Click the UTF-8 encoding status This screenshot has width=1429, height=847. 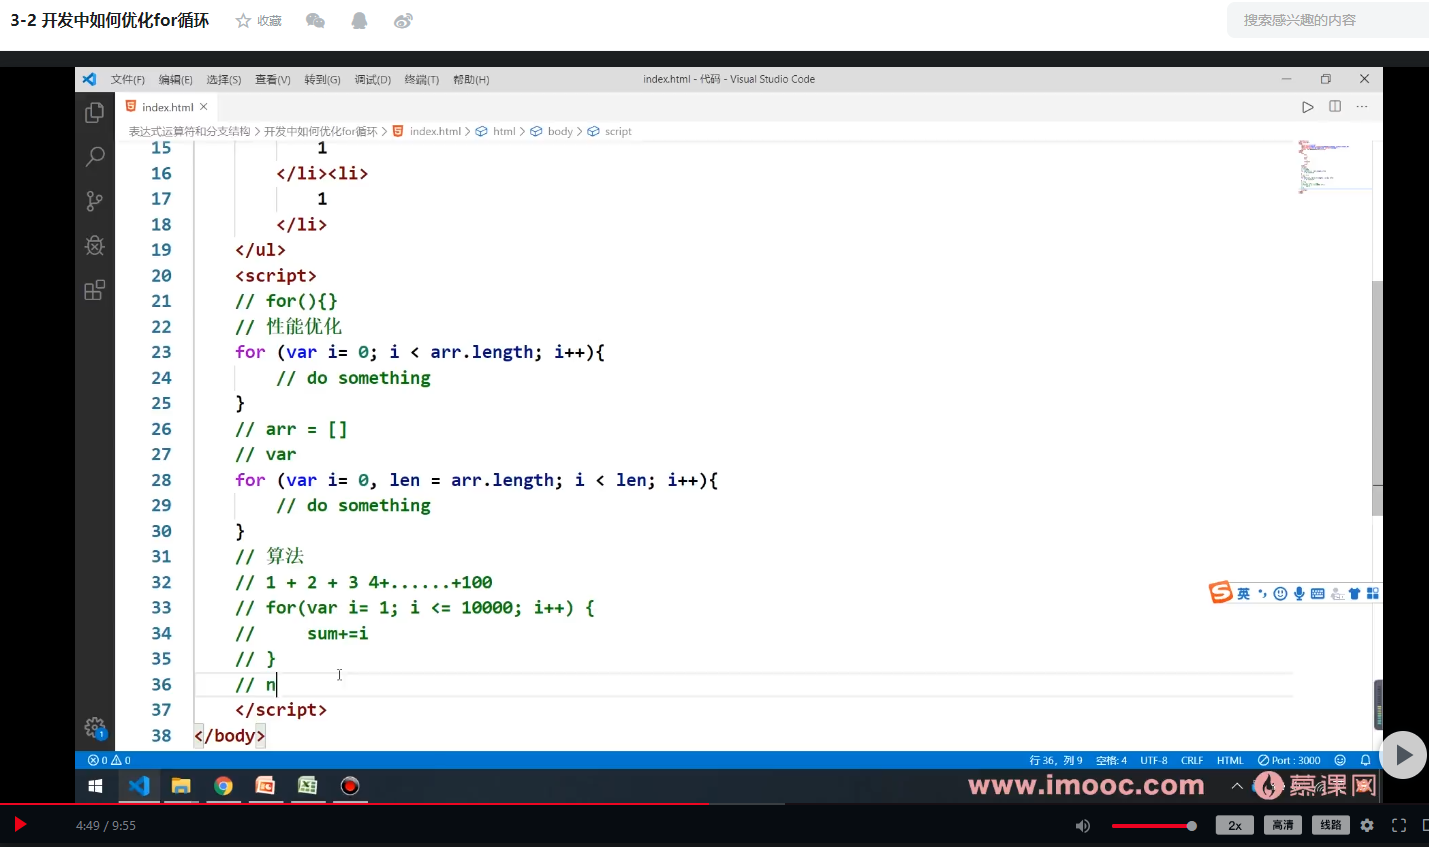click(x=1154, y=760)
